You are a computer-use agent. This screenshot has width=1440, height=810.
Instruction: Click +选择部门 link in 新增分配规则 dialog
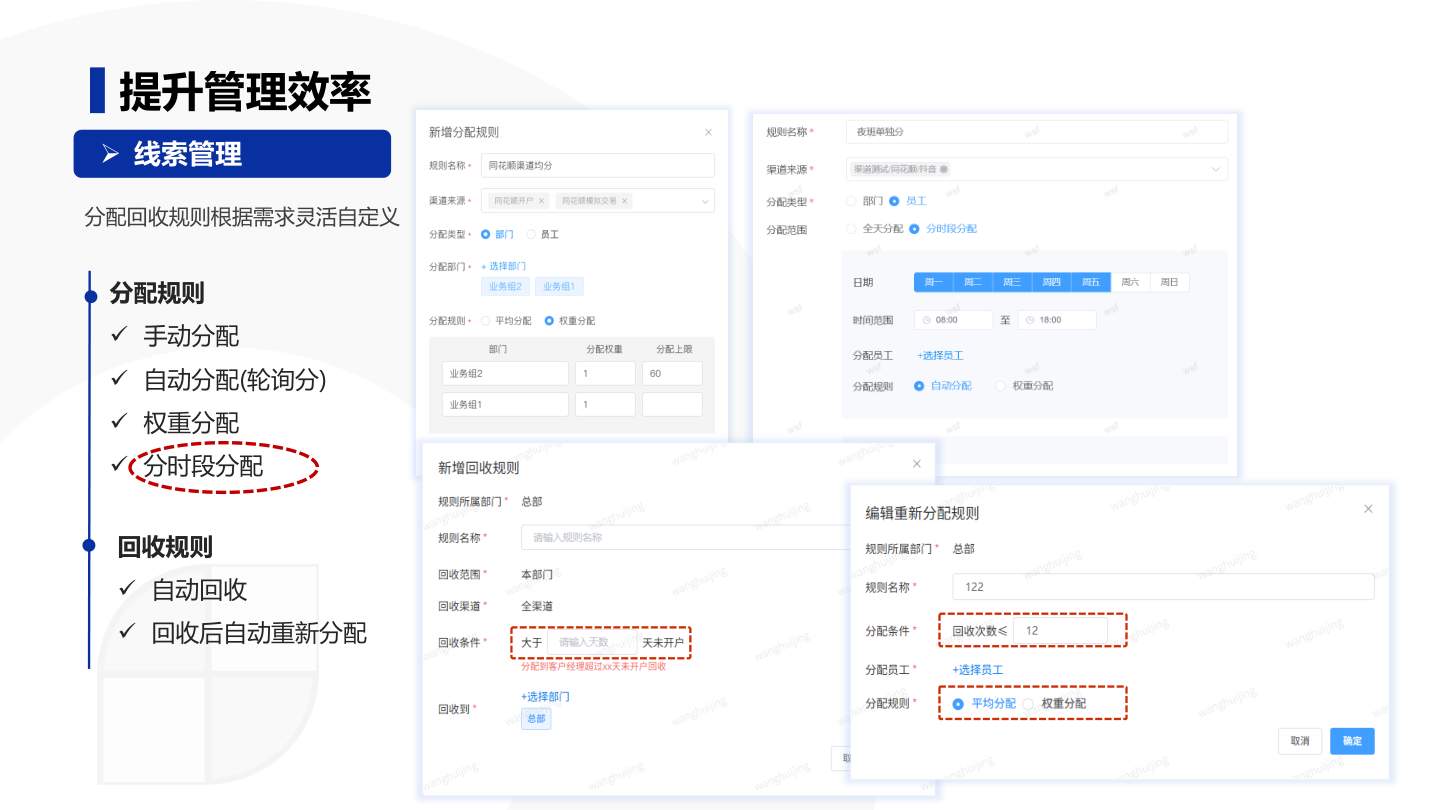tap(503, 266)
